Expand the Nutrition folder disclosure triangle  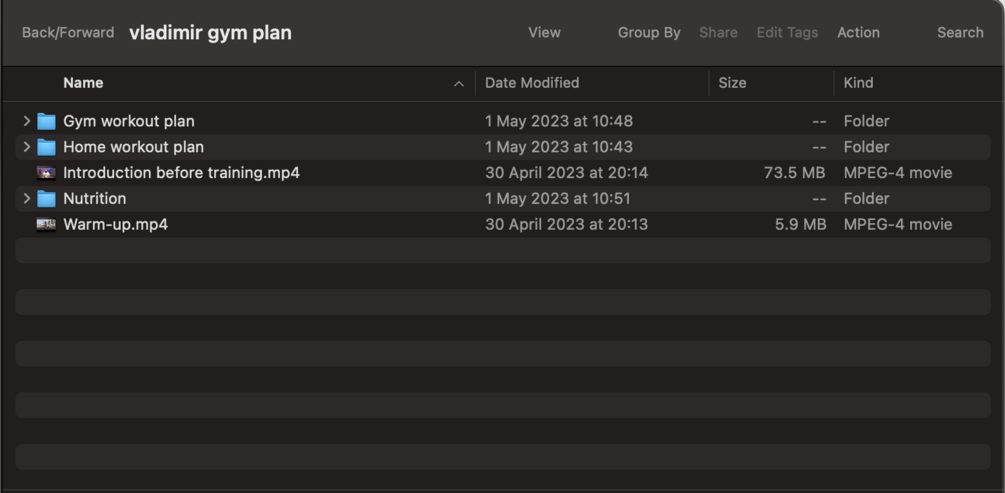tap(26, 199)
